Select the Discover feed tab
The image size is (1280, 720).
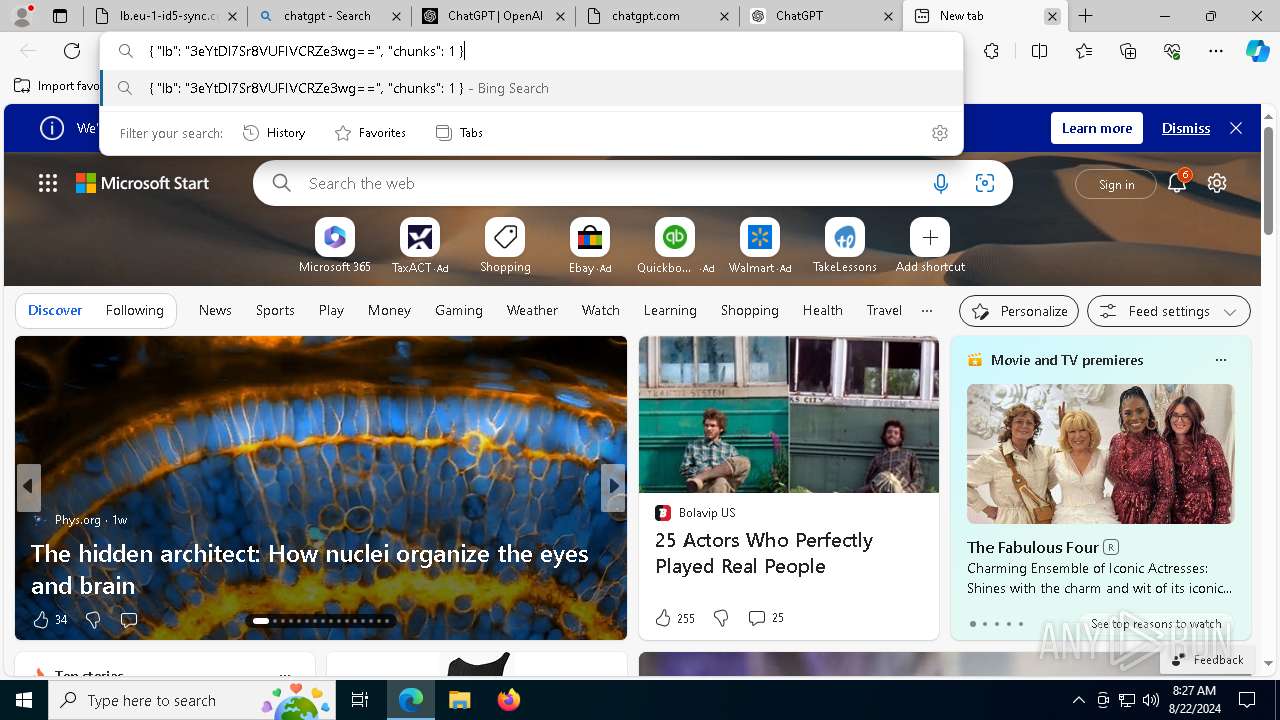pyautogui.click(x=55, y=310)
